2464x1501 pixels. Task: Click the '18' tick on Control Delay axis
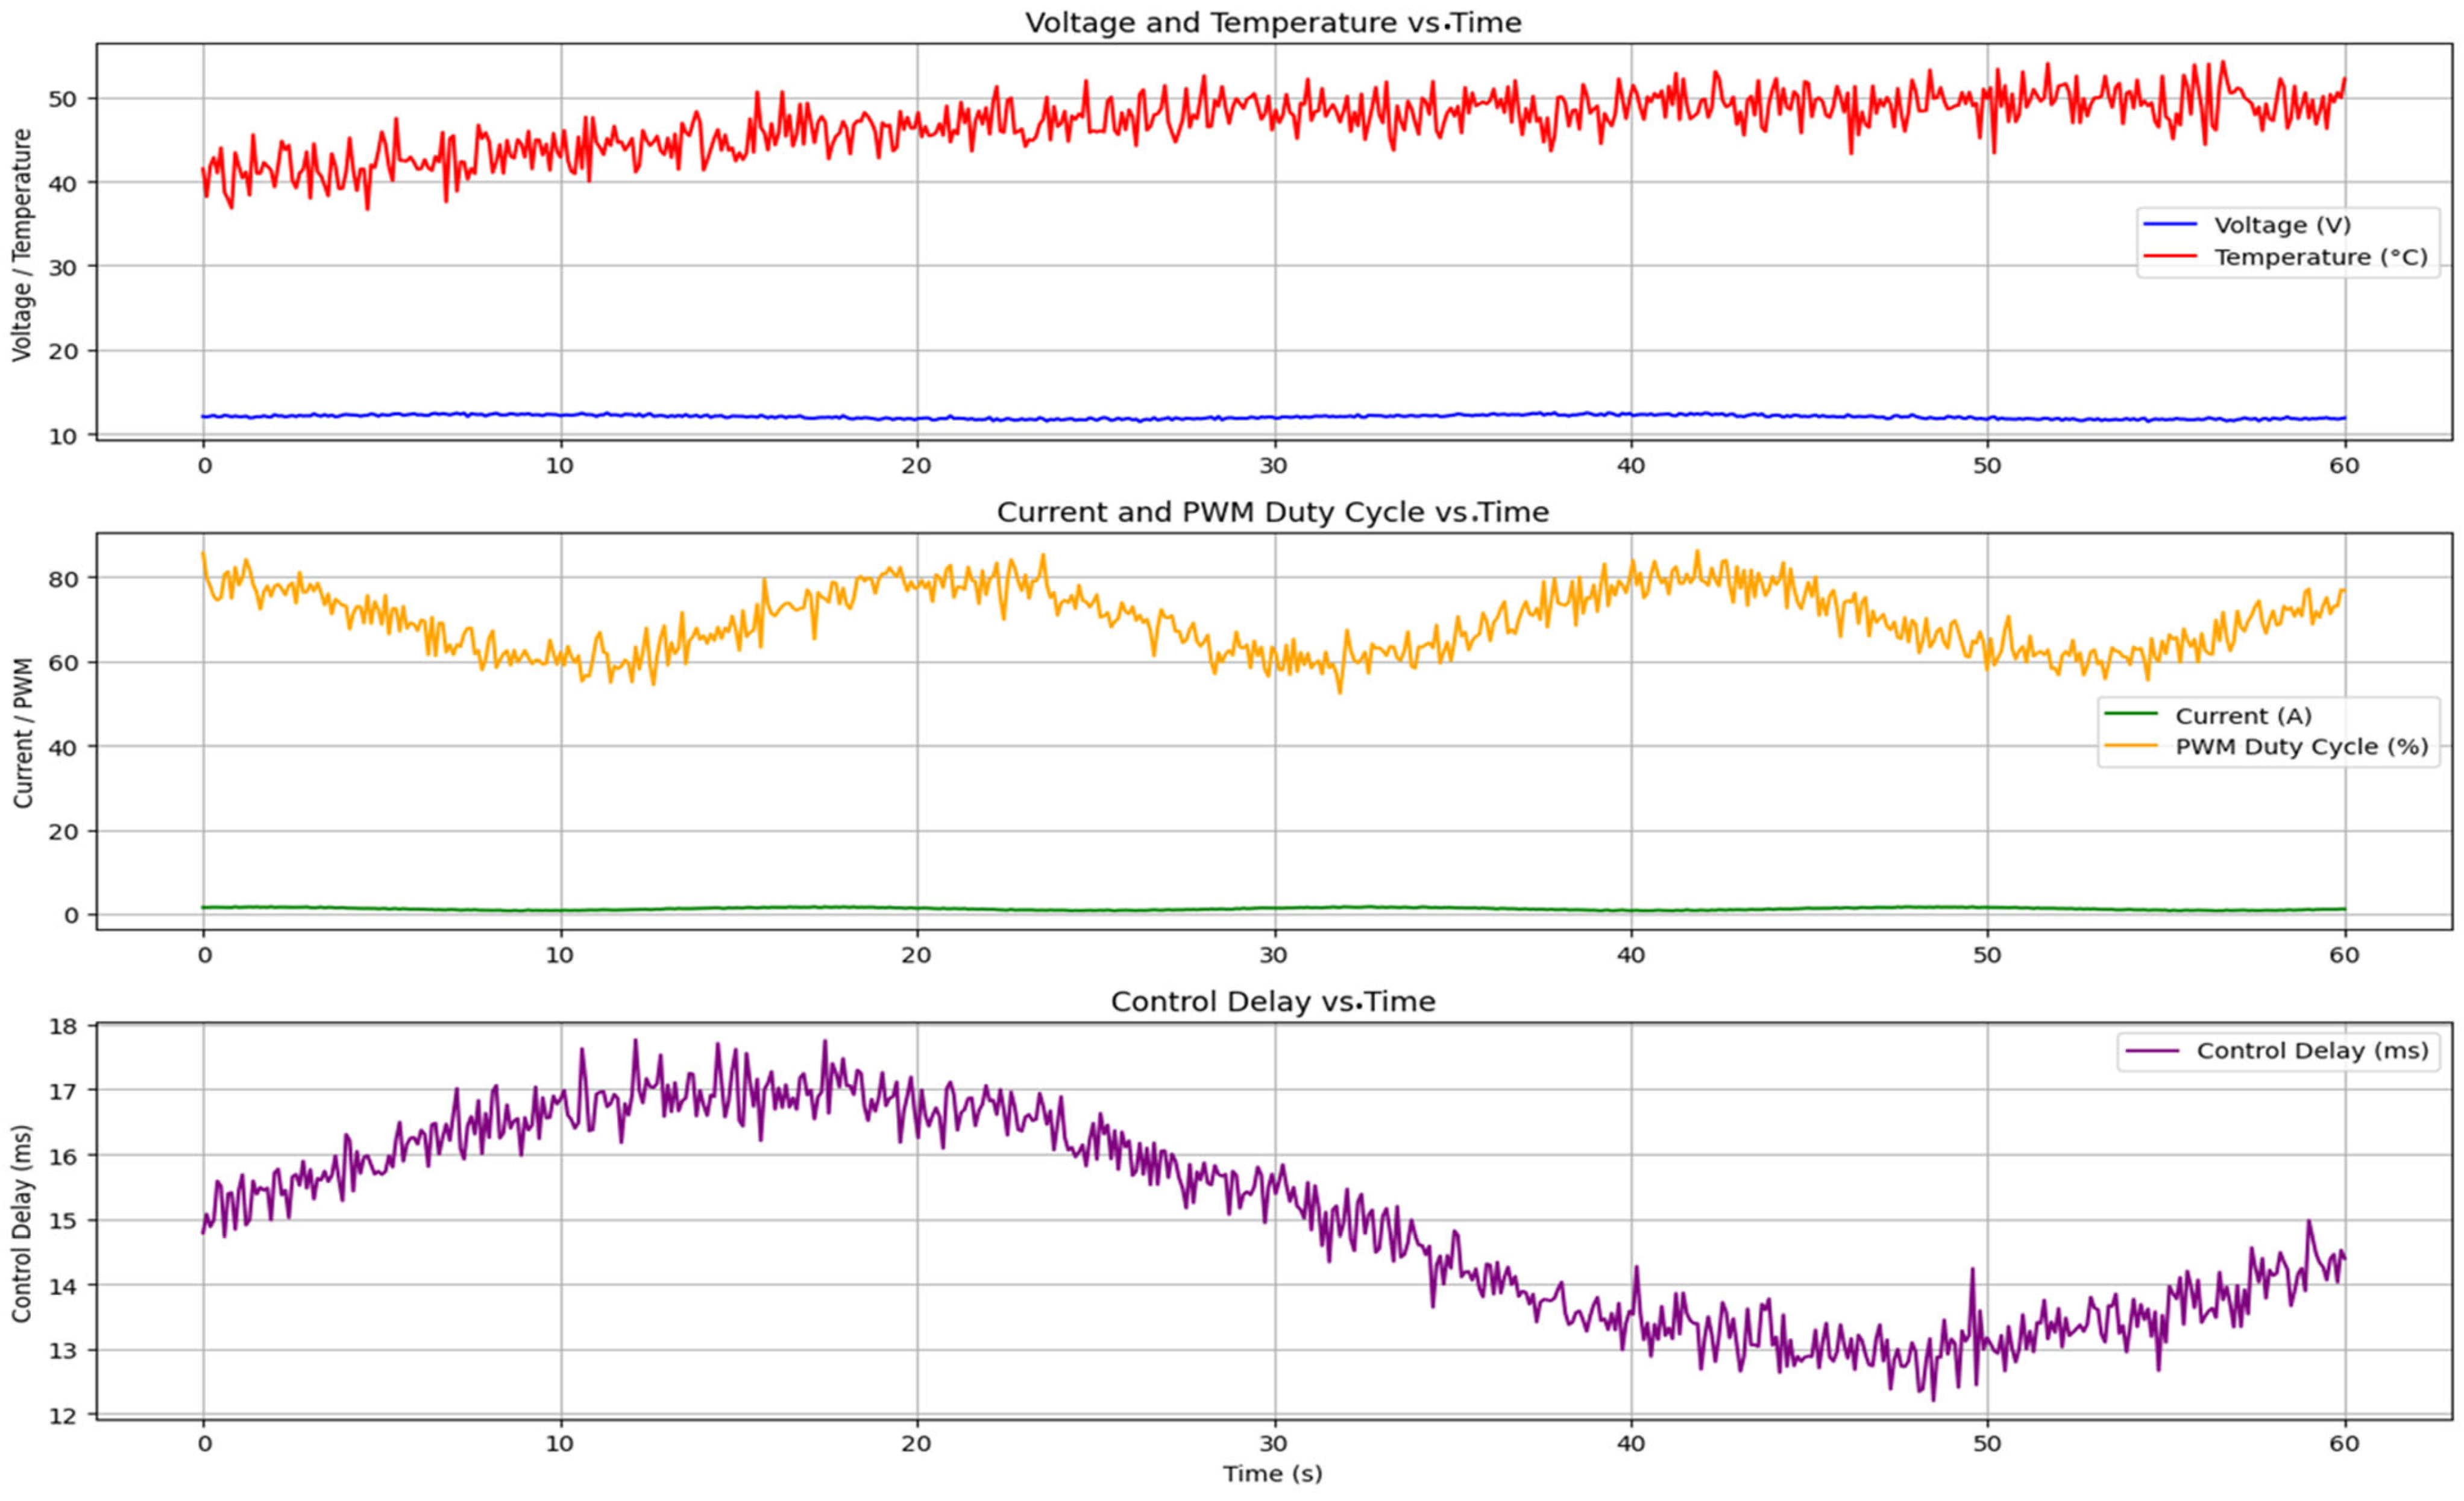64,1025
